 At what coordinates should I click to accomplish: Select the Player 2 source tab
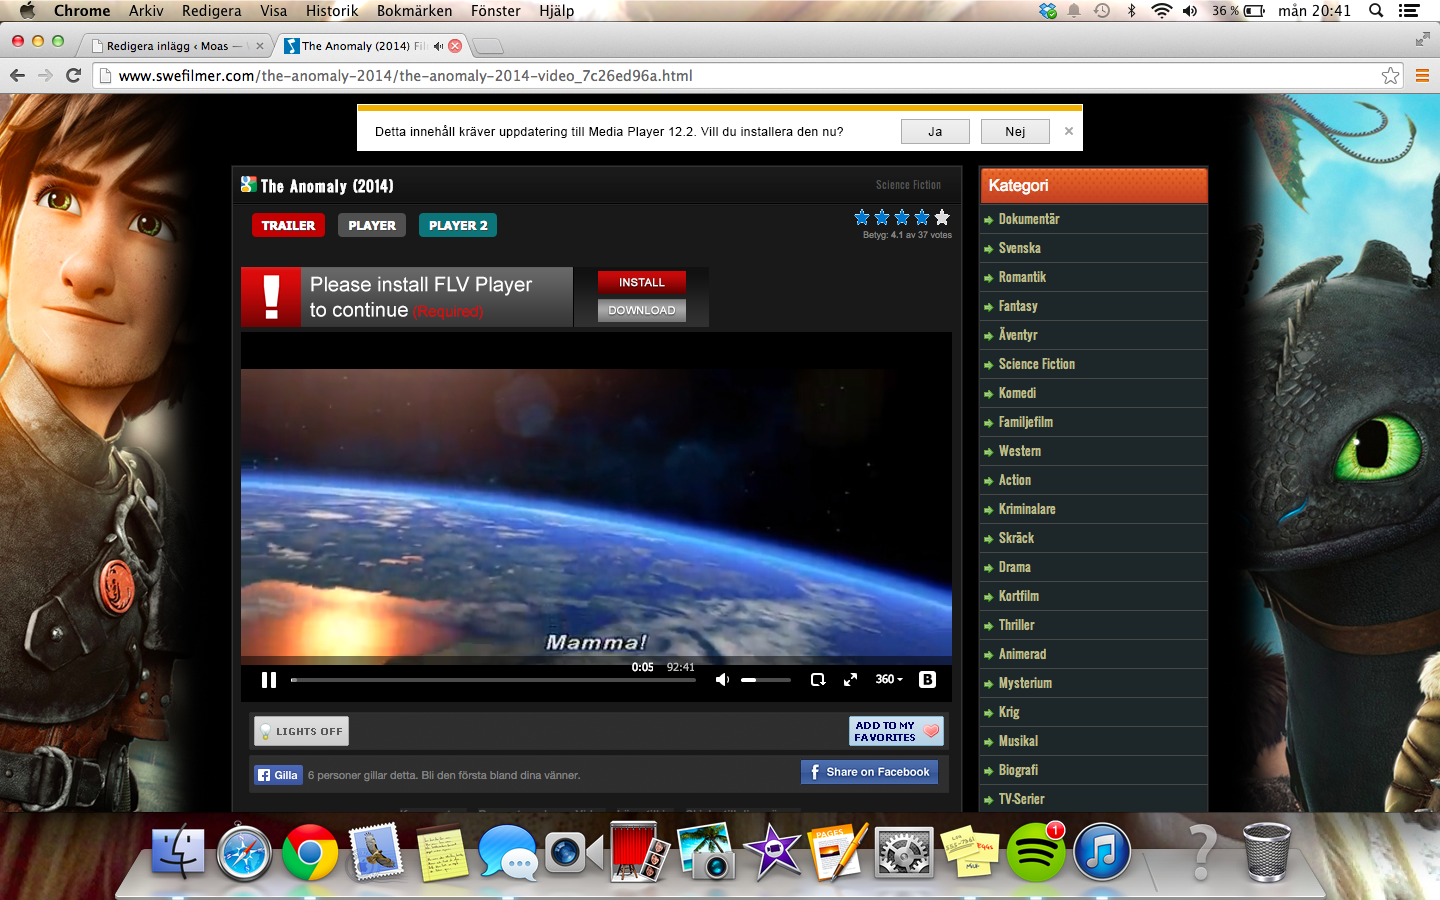click(458, 226)
